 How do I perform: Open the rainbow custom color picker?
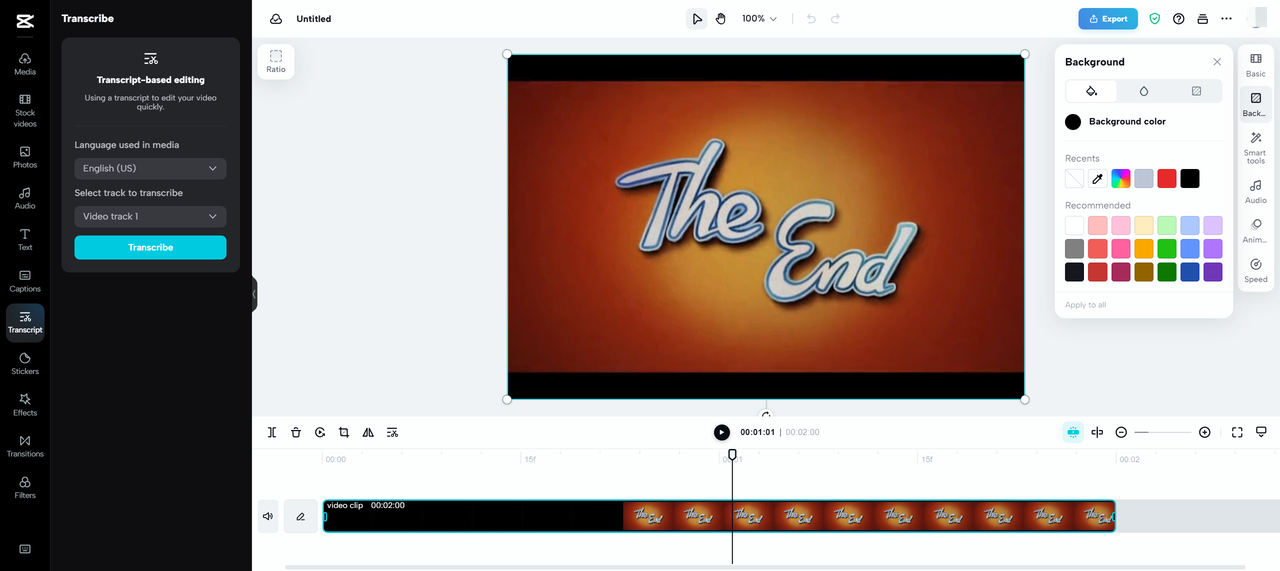click(x=1121, y=179)
